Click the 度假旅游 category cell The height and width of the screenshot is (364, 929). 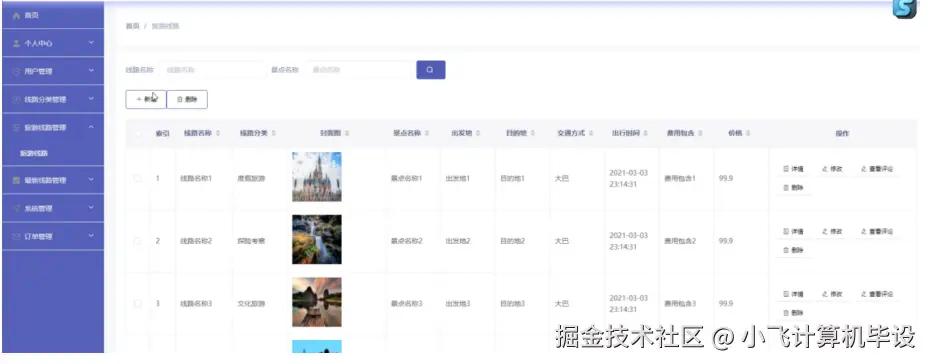(x=251, y=178)
